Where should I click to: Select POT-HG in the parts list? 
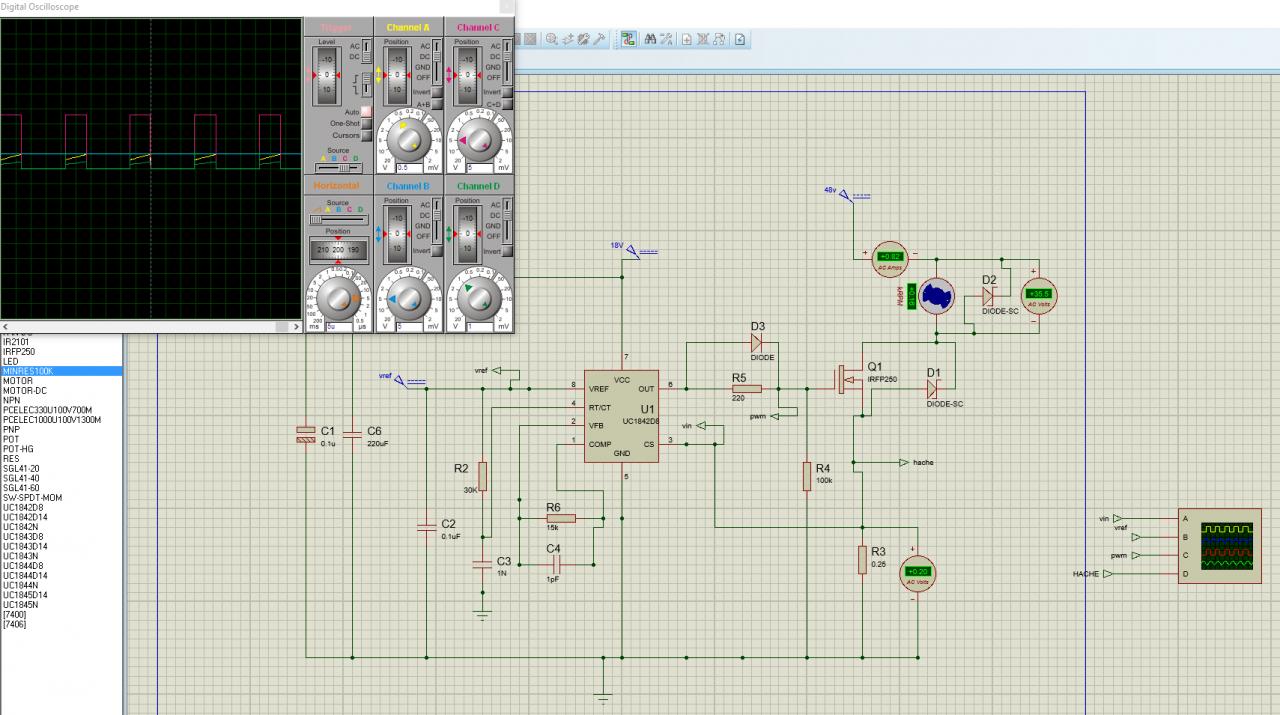[61, 449]
